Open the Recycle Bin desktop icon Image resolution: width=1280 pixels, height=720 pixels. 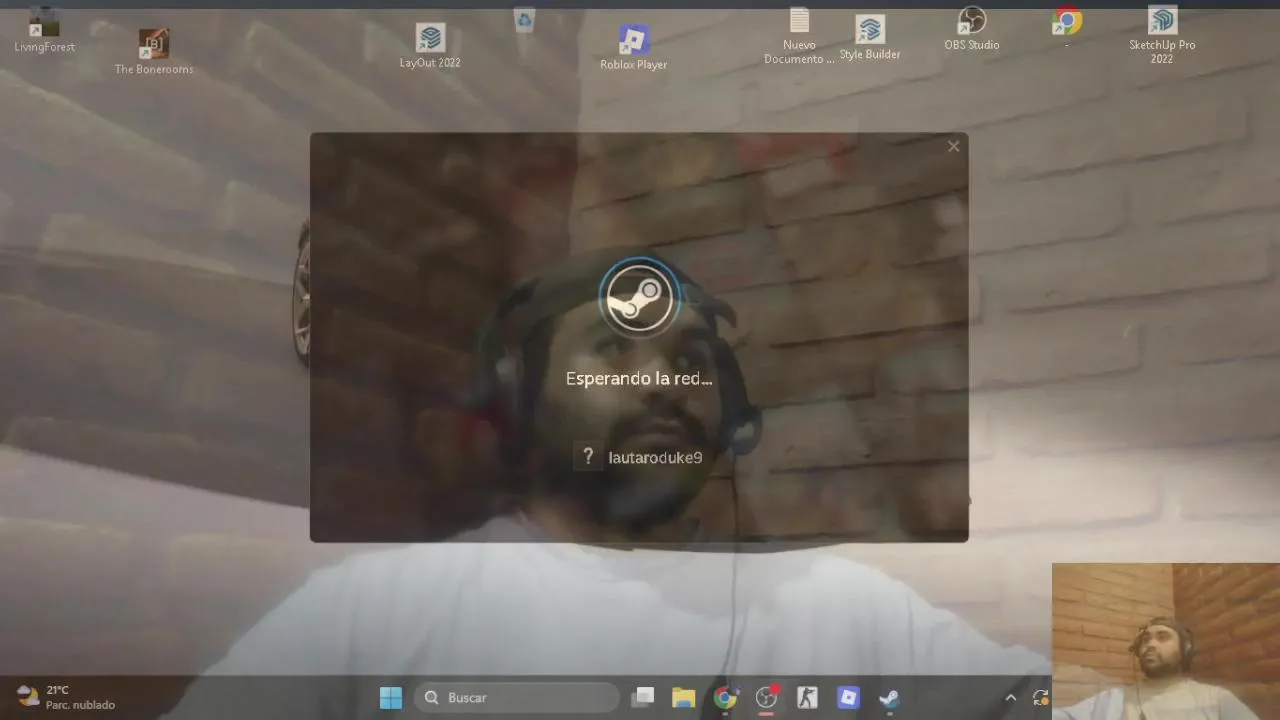(525, 20)
